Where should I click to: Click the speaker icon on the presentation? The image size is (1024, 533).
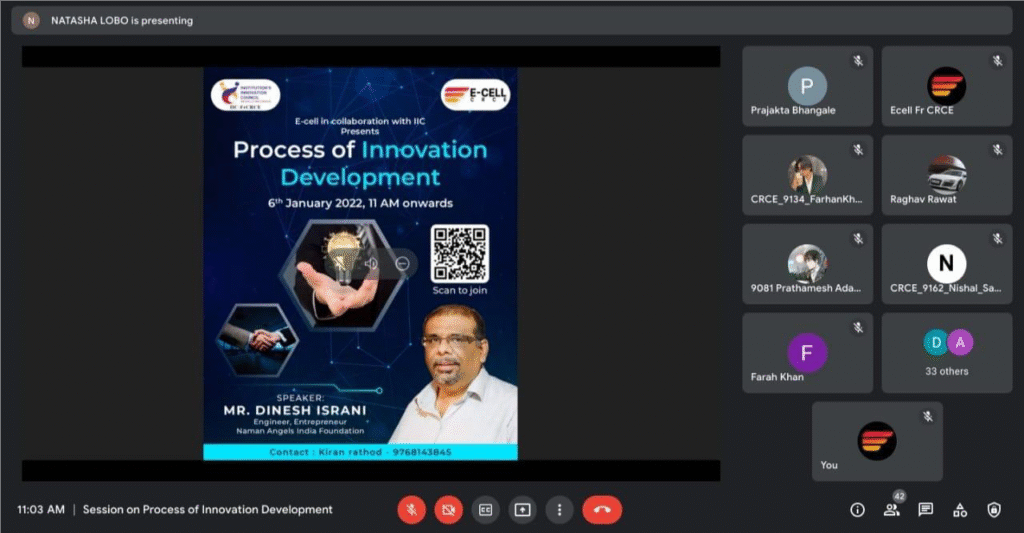(x=371, y=264)
